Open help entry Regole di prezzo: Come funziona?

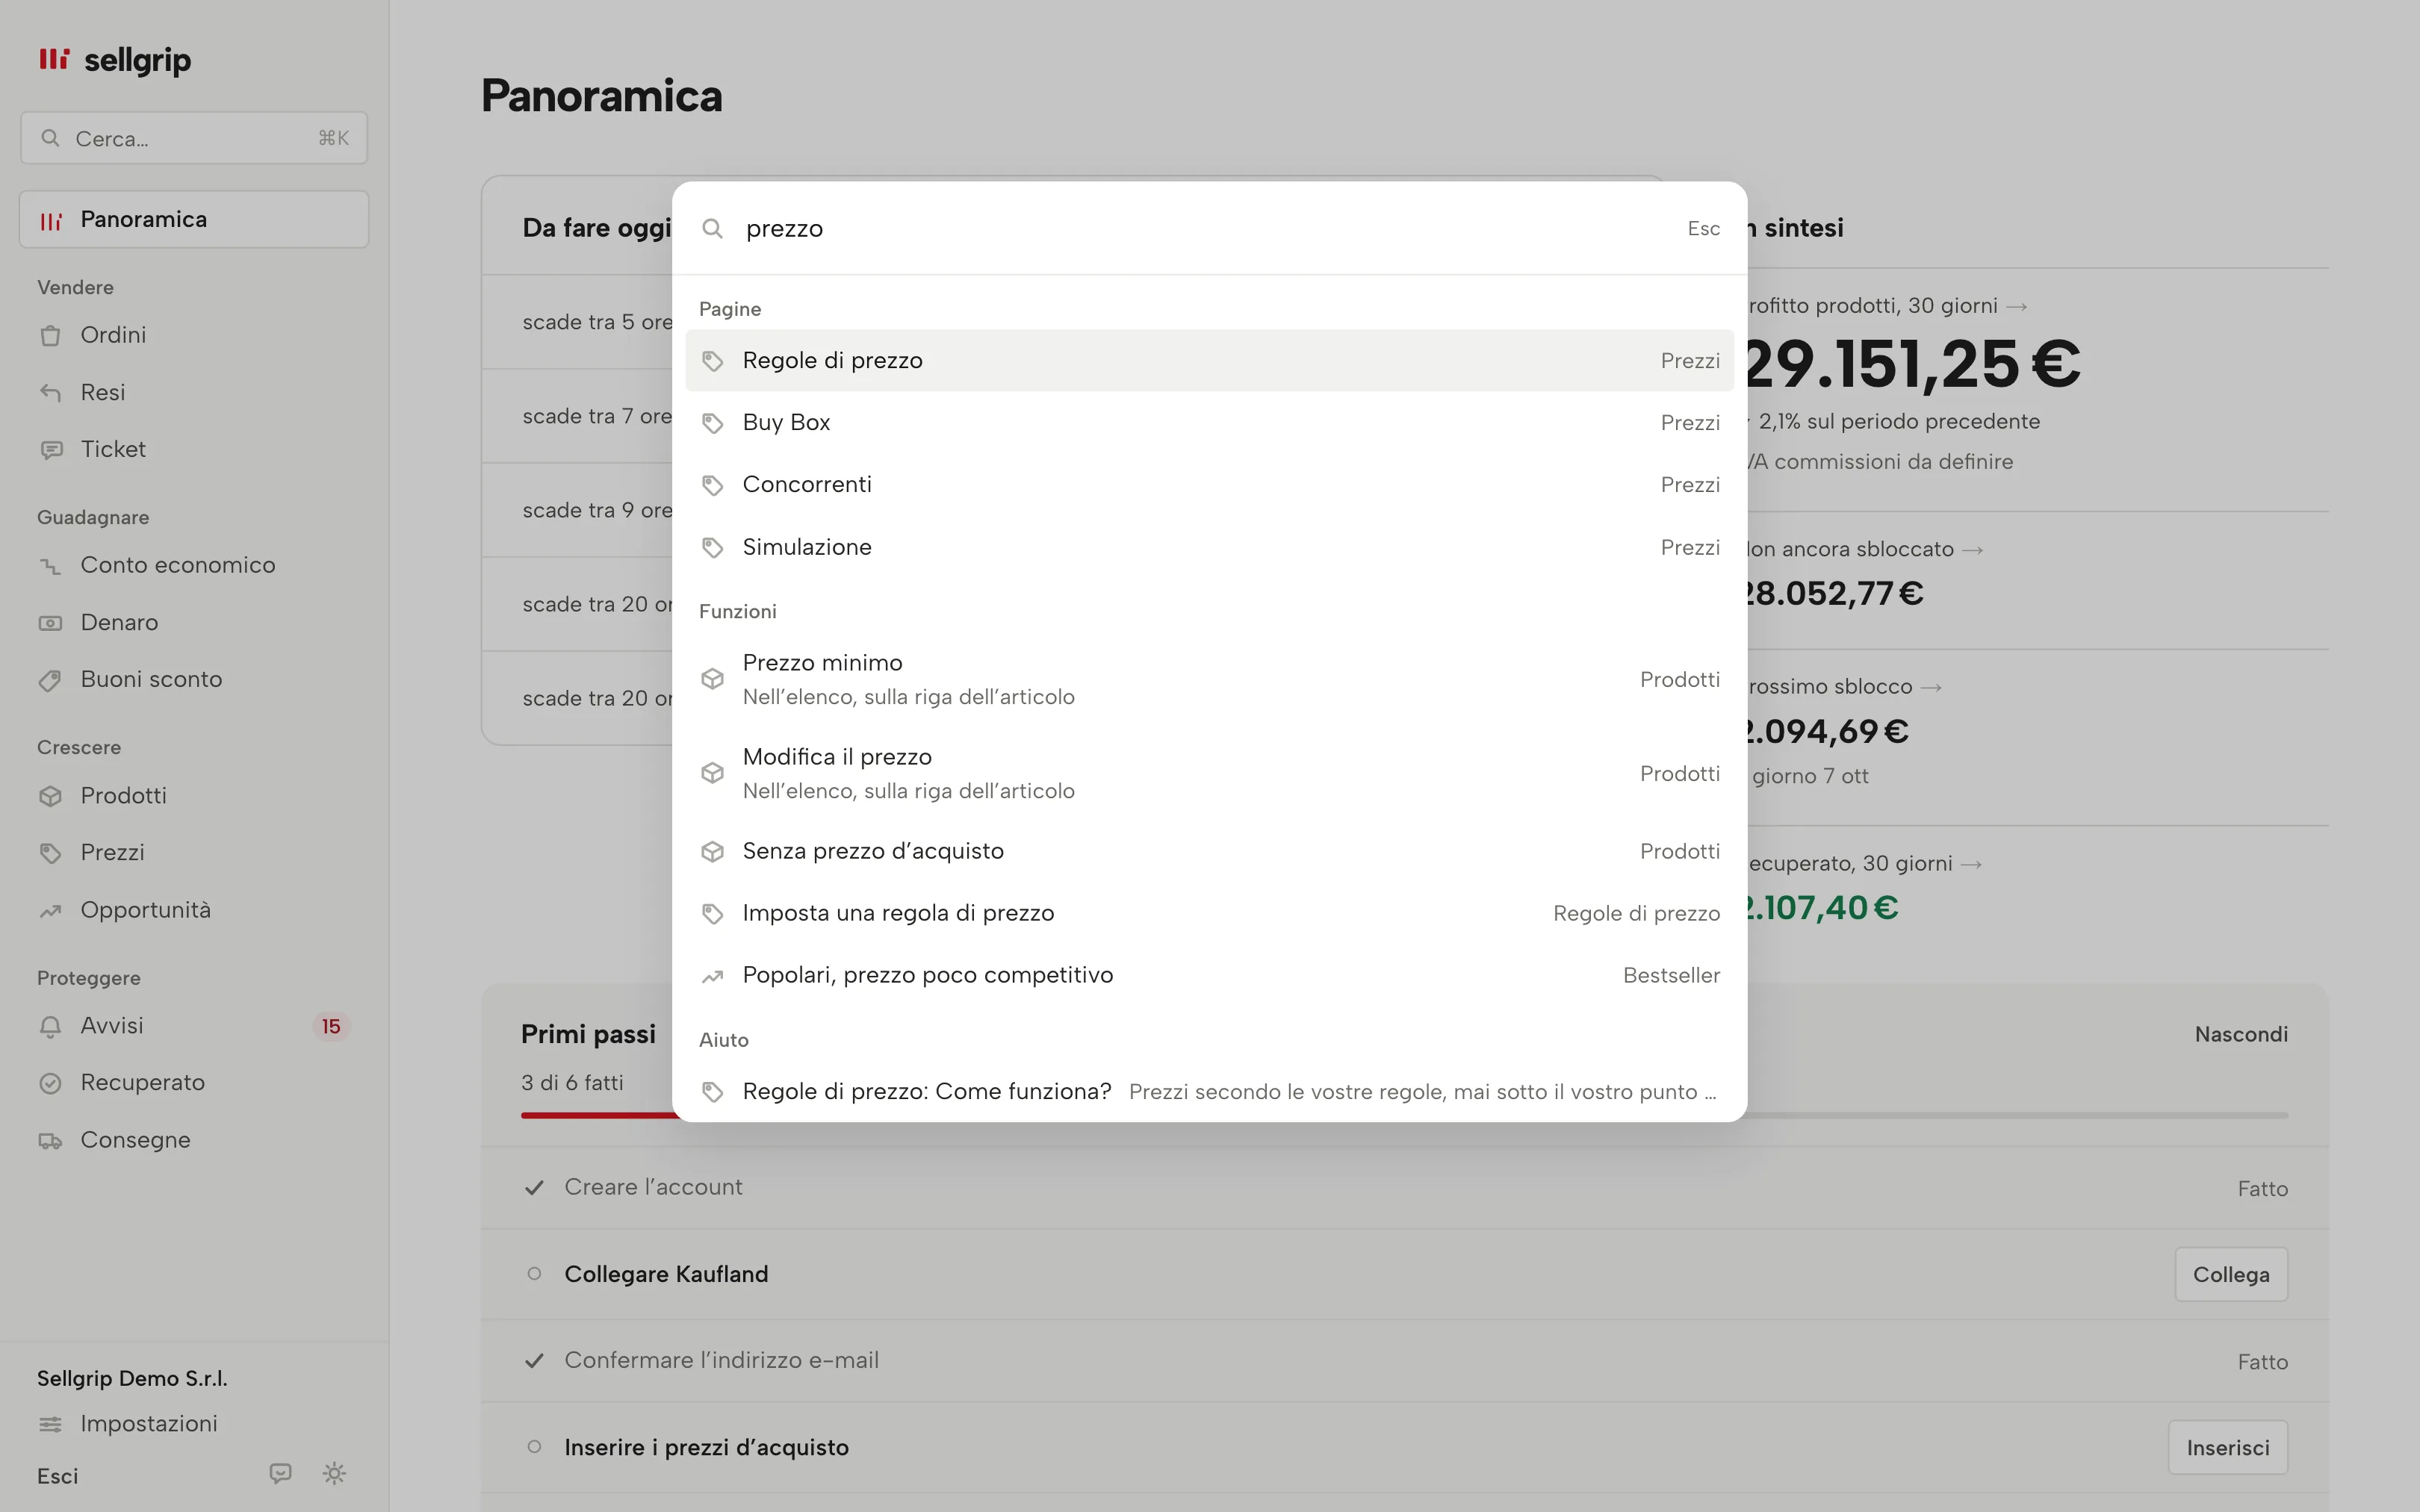coord(1209,1091)
